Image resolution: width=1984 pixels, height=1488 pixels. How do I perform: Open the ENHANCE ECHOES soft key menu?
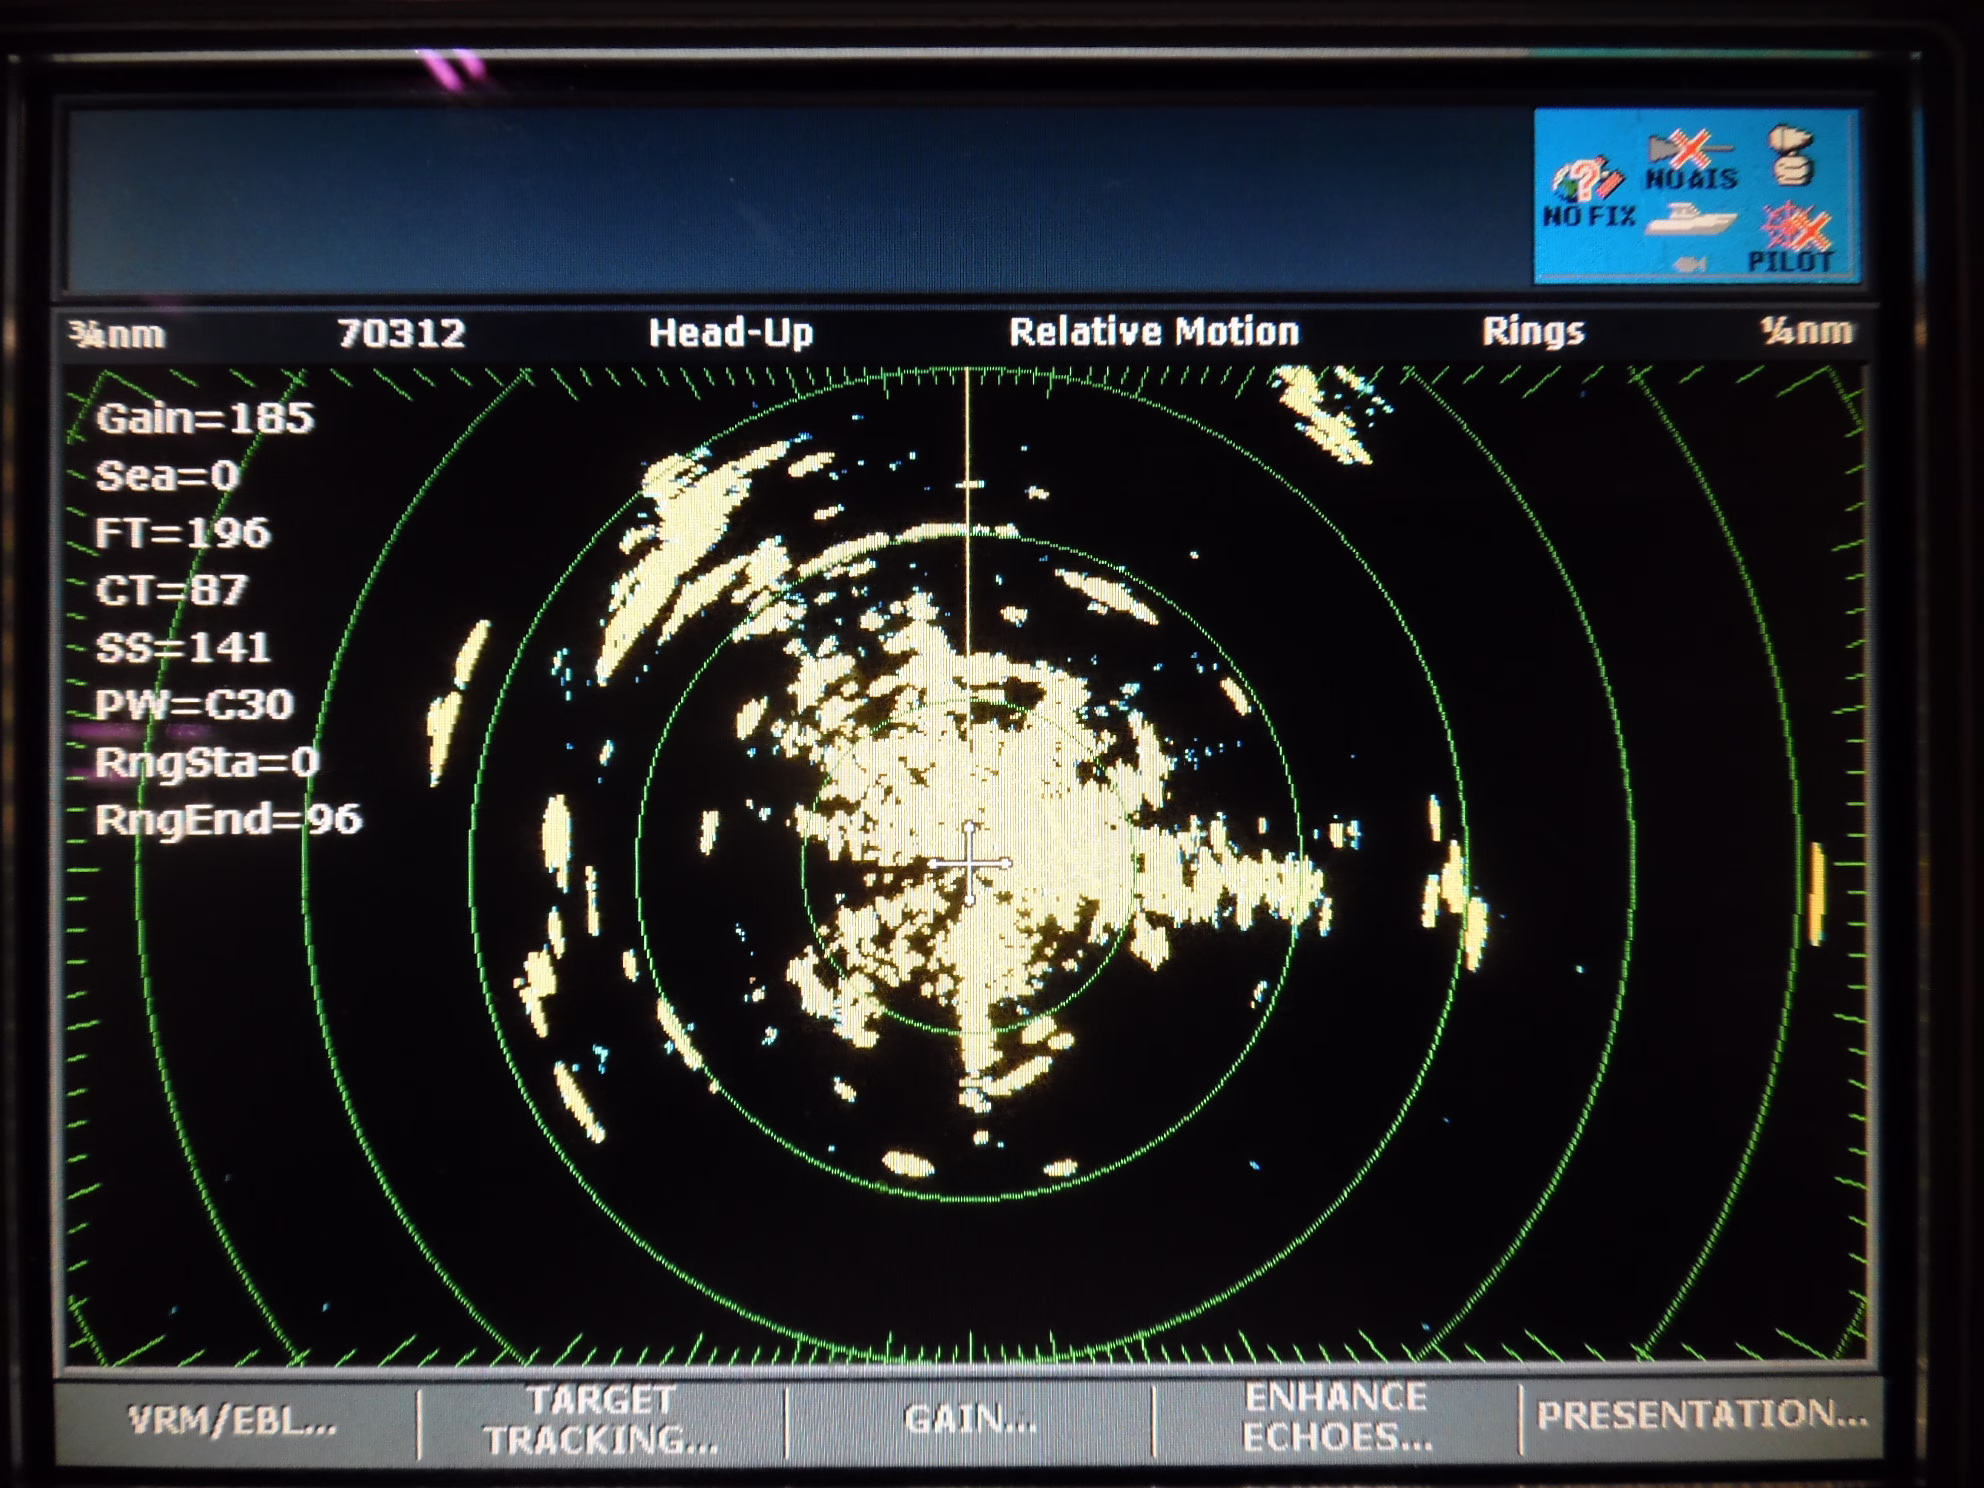point(1336,1417)
